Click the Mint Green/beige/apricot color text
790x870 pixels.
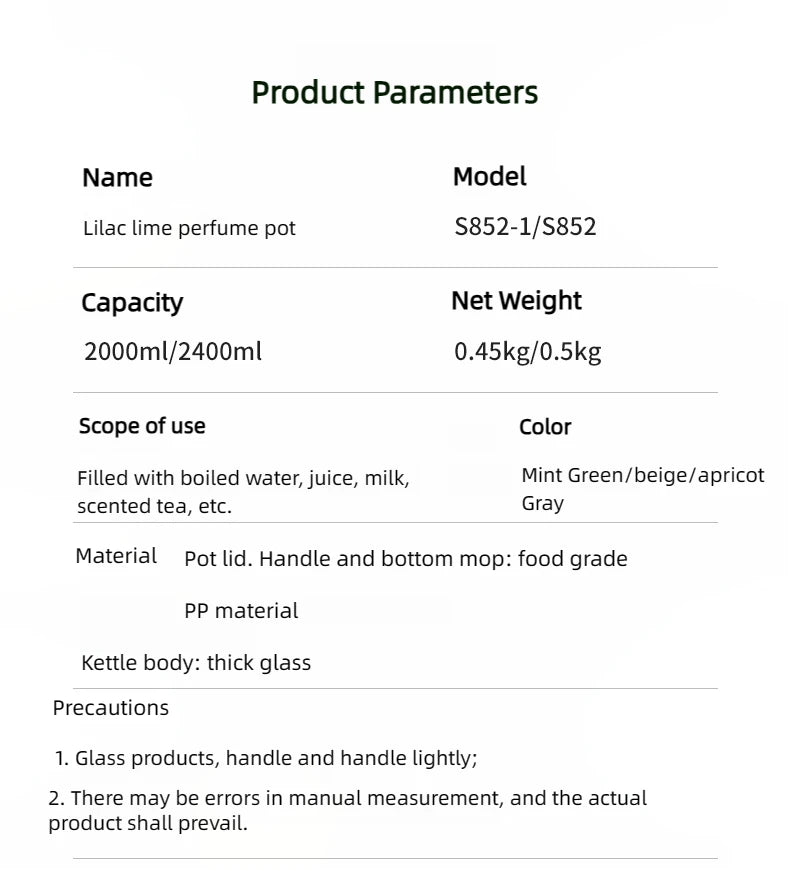tap(642, 476)
